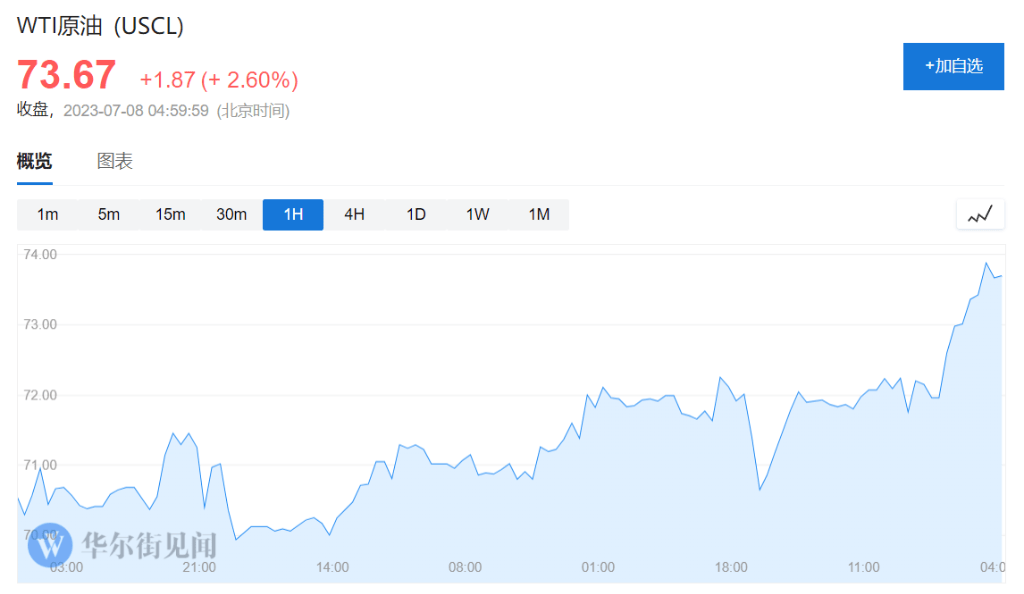Switch to 1M monthly interval
The image size is (1024, 594).
(539, 215)
